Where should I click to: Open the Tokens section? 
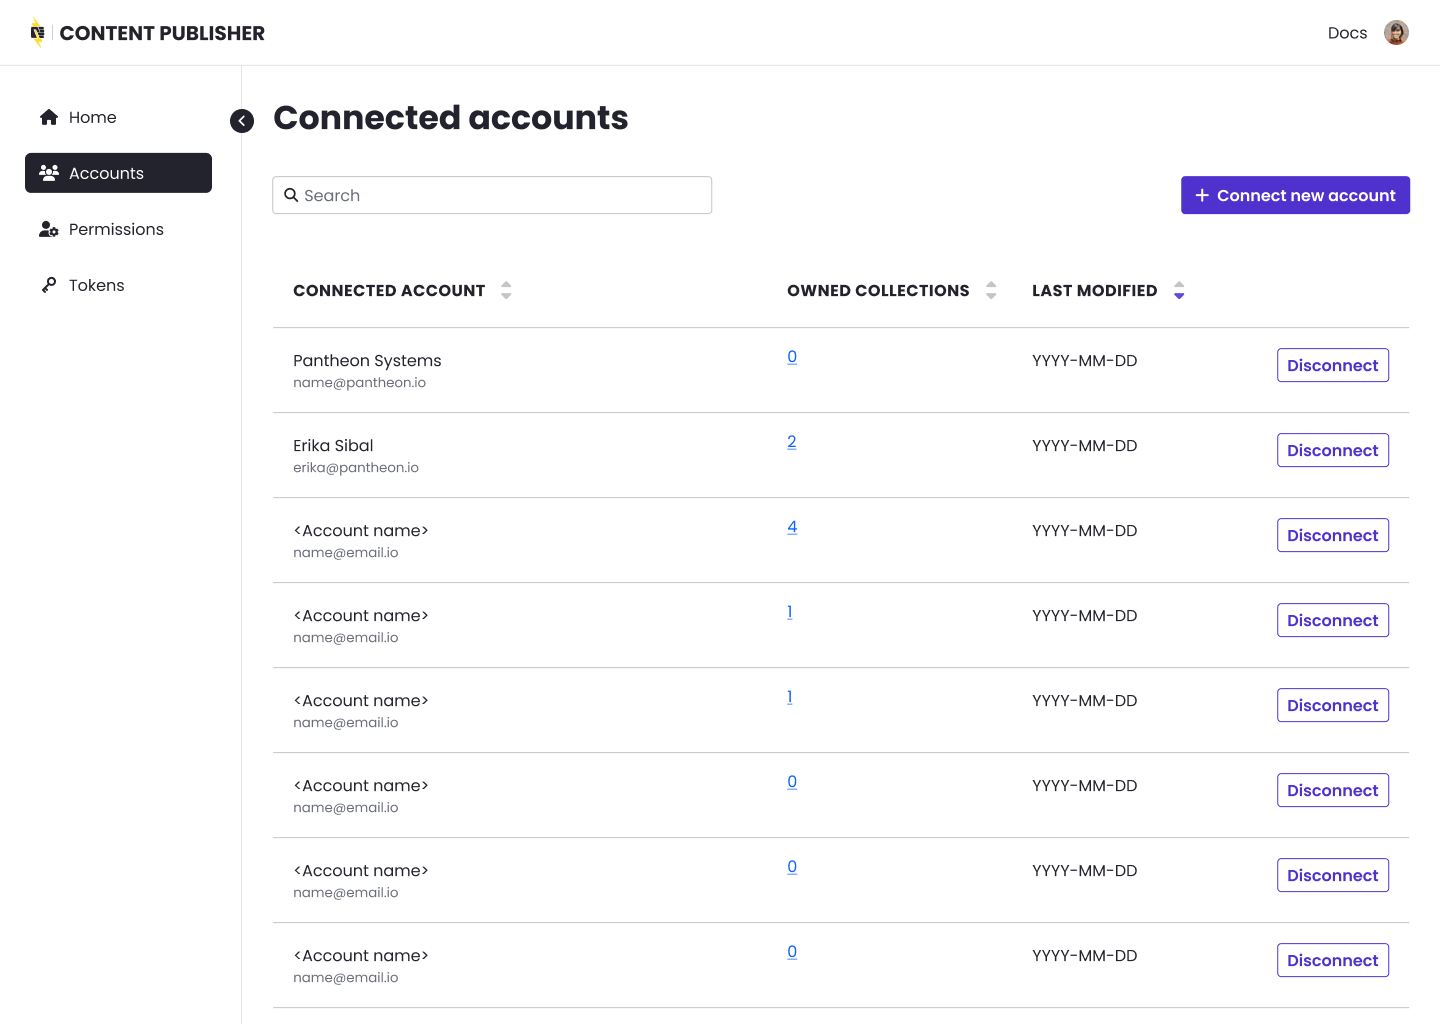pos(96,285)
